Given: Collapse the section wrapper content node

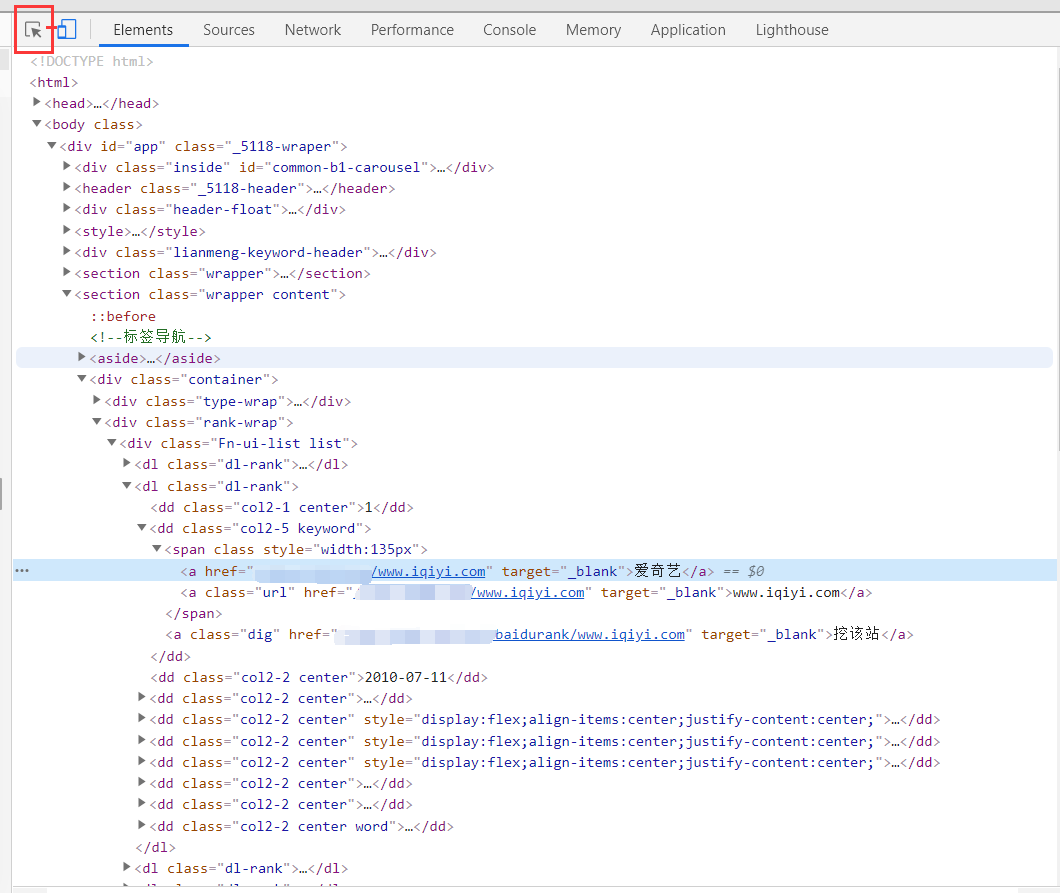Looking at the screenshot, I should 67,293.
